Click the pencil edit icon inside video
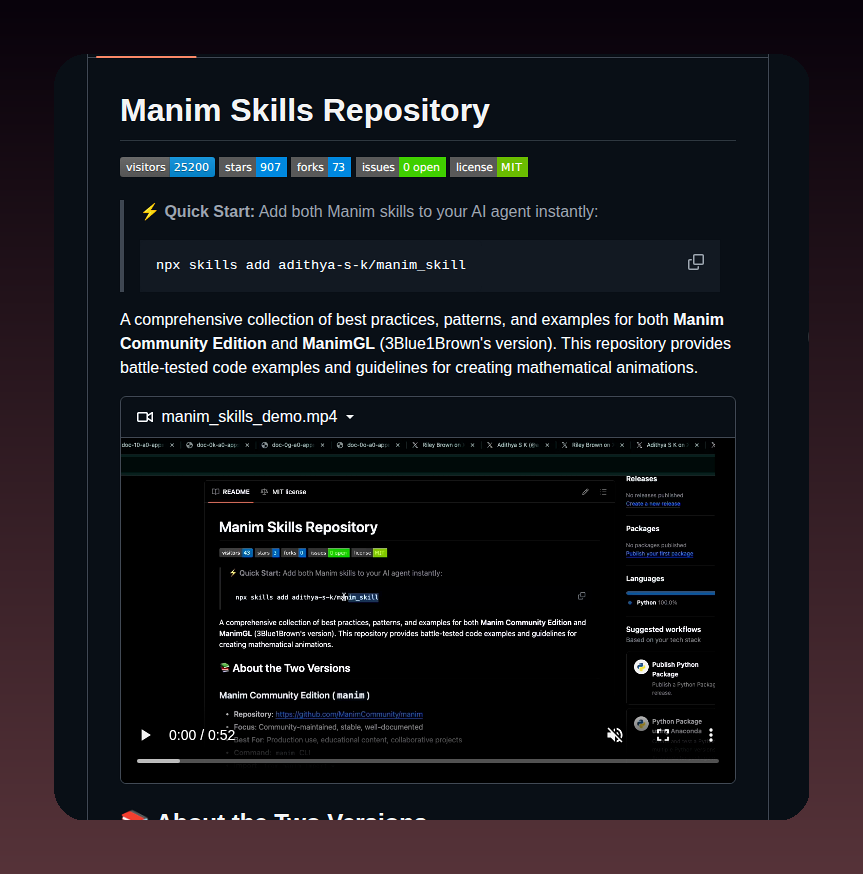Viewport: 863px width, 874px height. (585, 492)
